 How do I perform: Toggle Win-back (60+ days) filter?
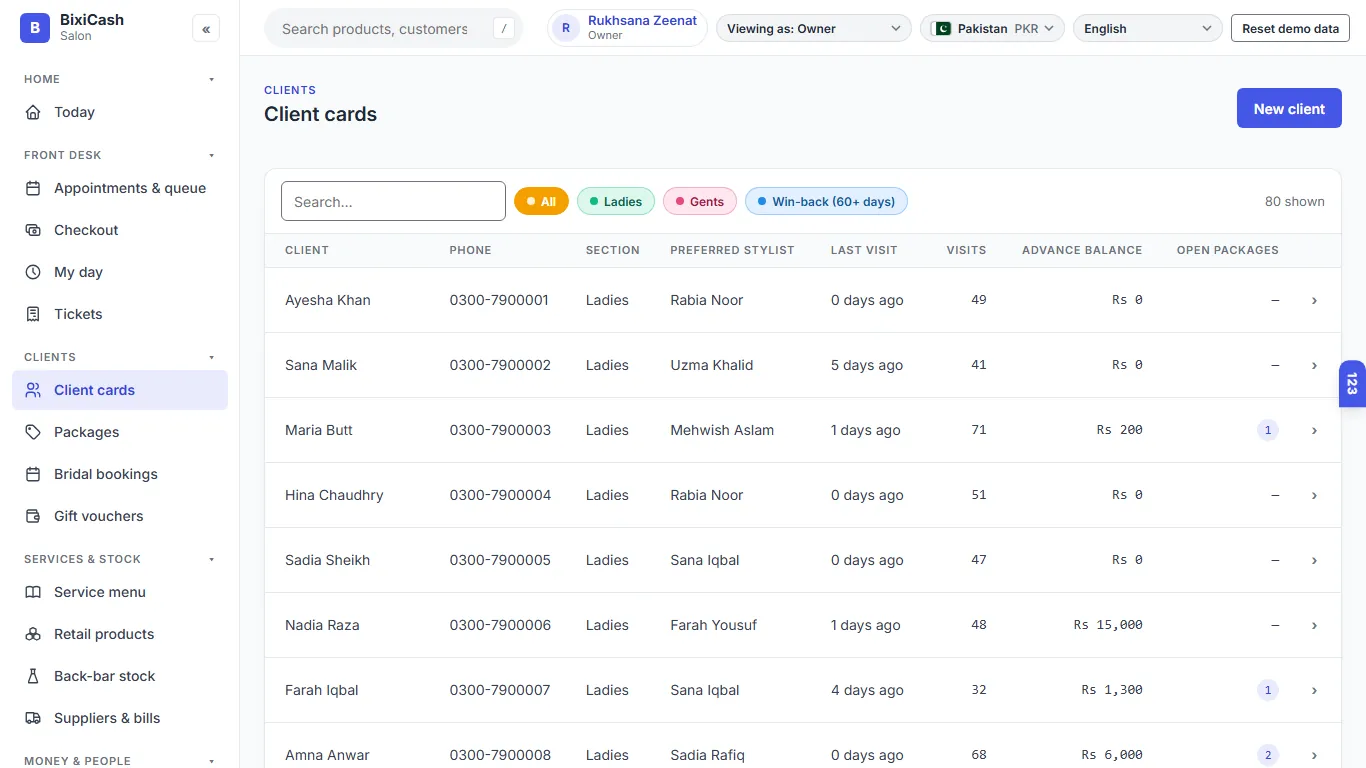point(826,201)
